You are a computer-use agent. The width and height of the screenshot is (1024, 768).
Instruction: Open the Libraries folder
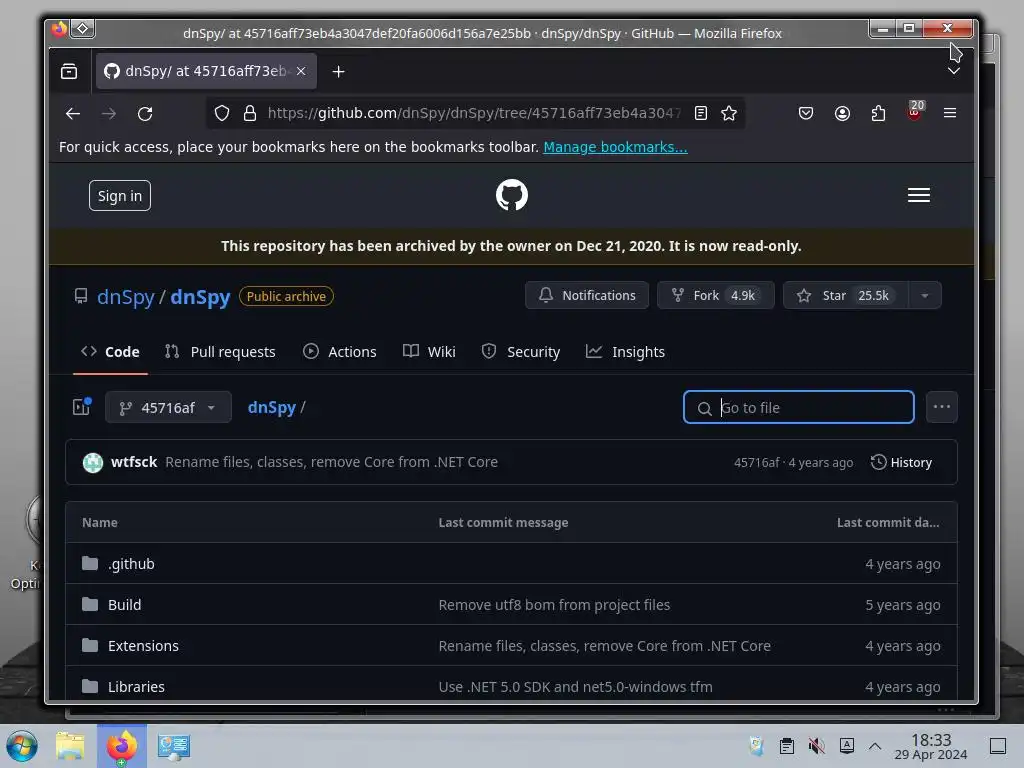[x=136, y=687]
